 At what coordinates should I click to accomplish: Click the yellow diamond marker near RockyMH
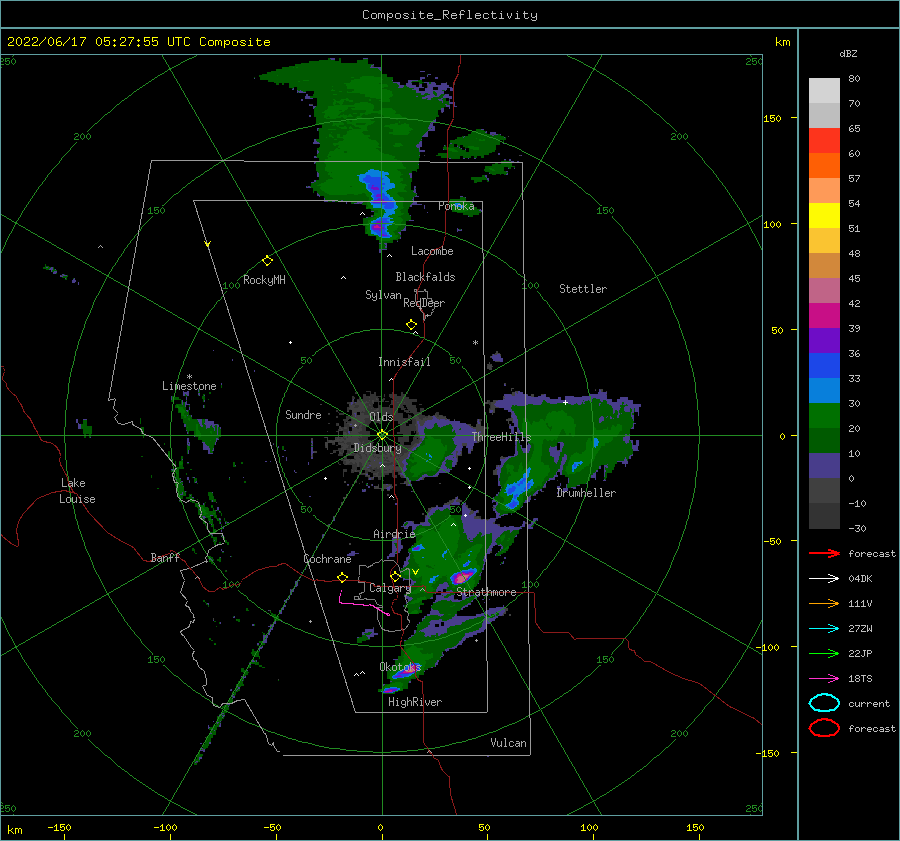point(267,261)
